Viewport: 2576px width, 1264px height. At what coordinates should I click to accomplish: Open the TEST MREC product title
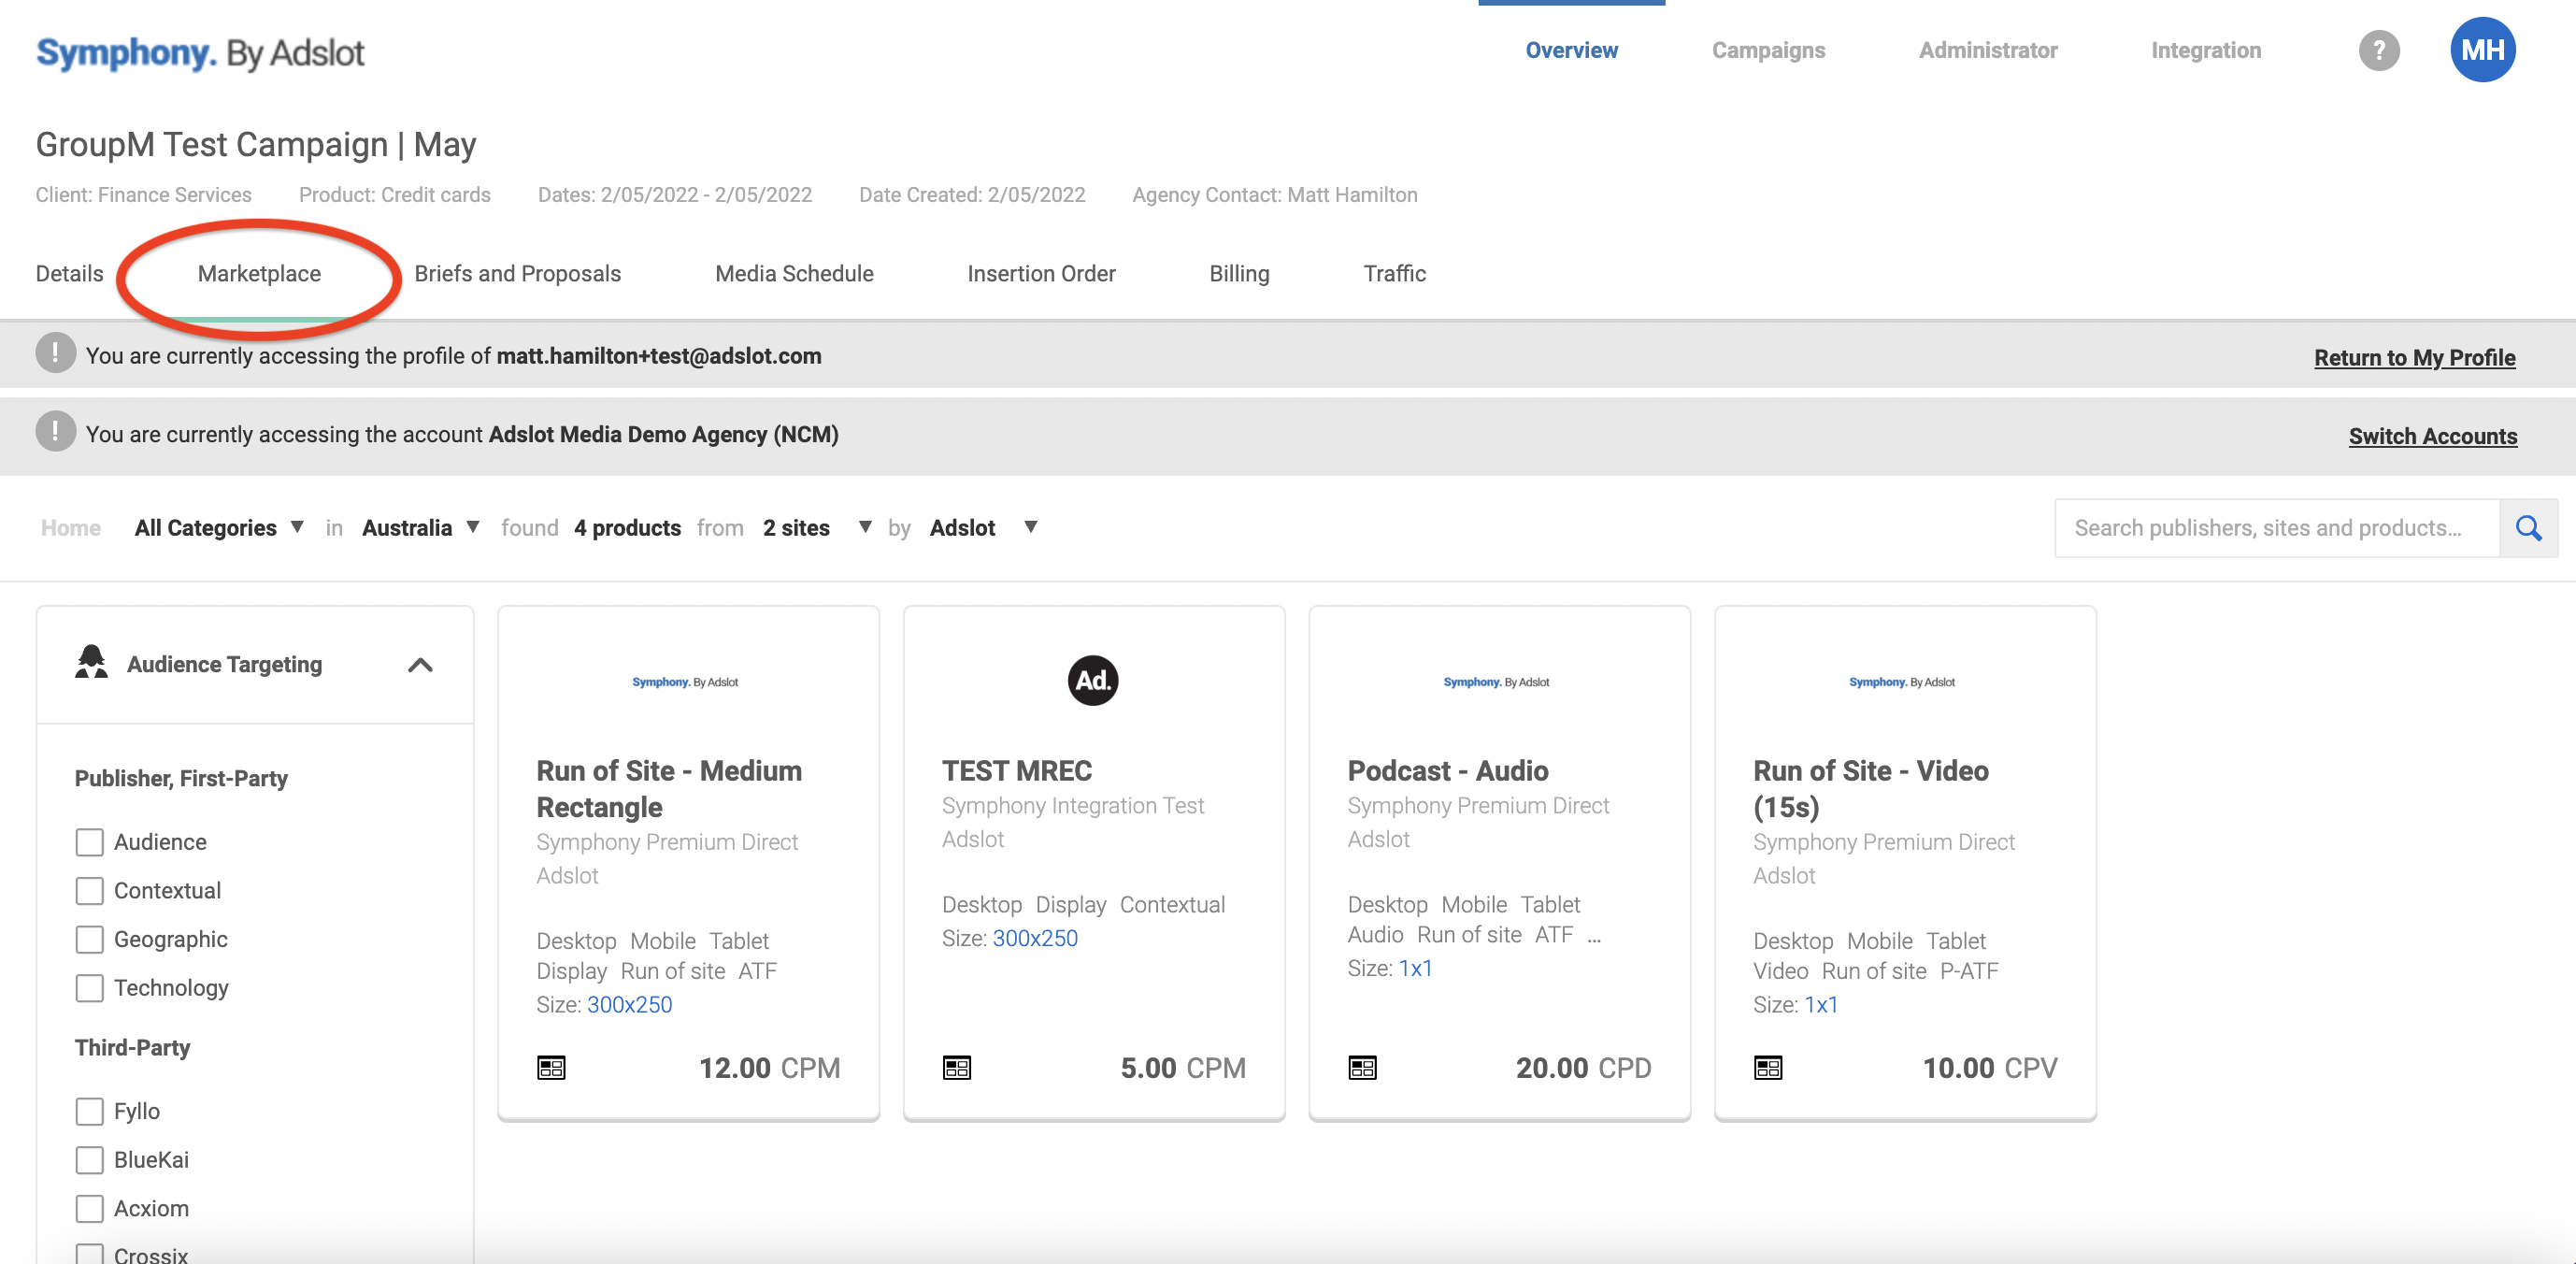pos(1017,771)
